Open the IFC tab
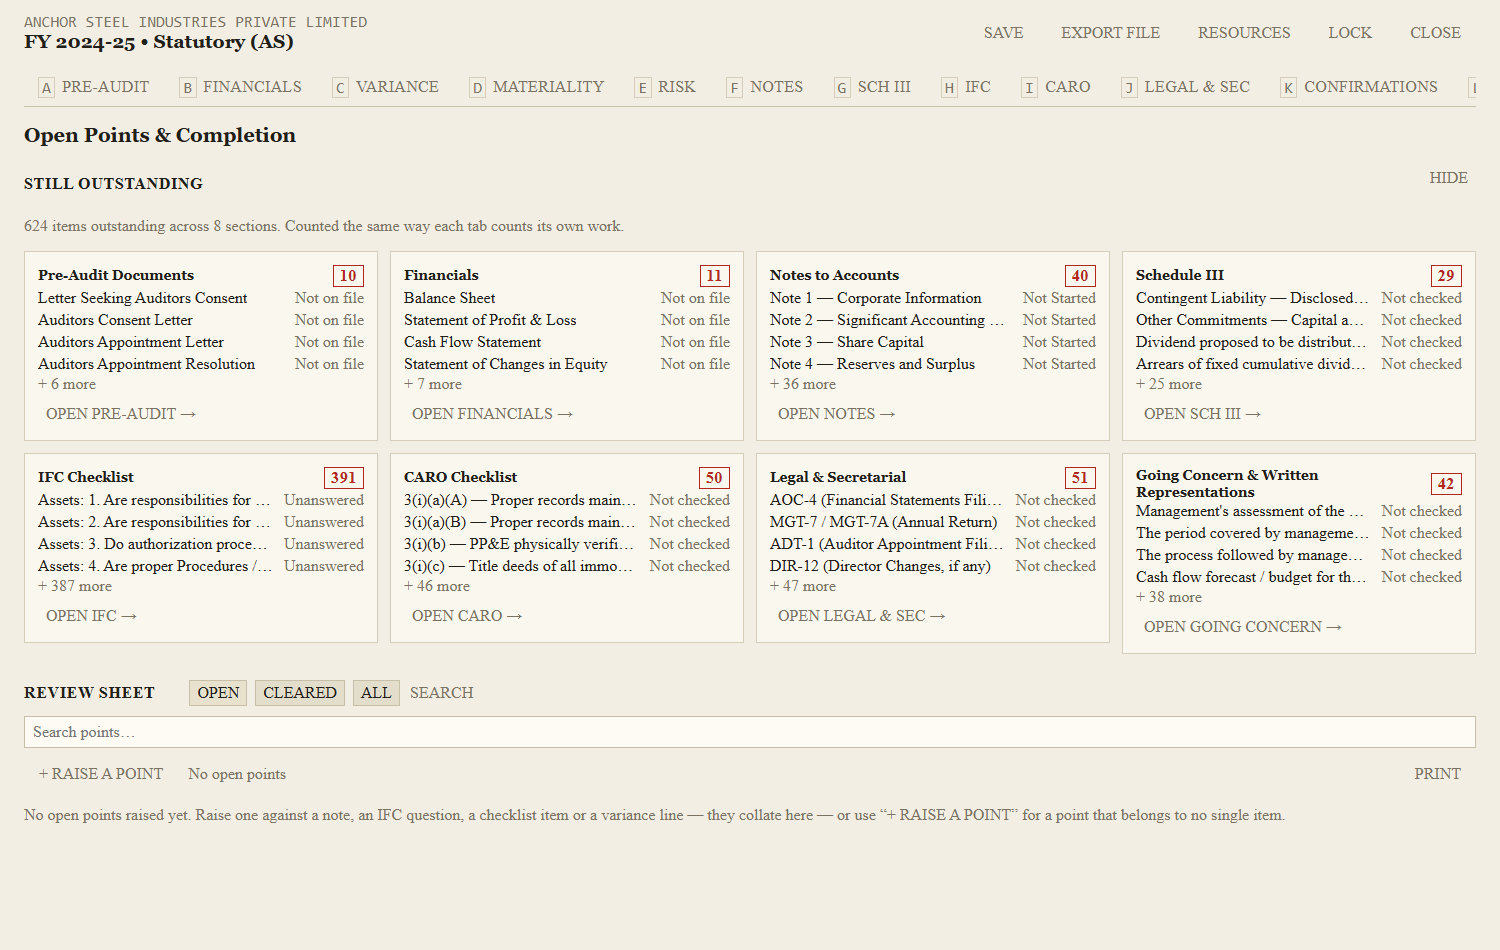Screen dimensions: 1500x950 [966, 87]
